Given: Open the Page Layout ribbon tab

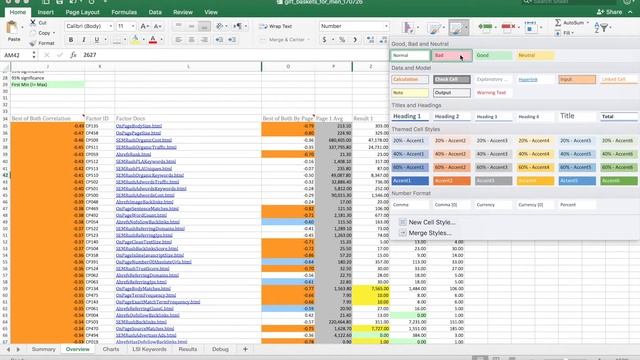Looking at the screenshot, I should [82, 12].
